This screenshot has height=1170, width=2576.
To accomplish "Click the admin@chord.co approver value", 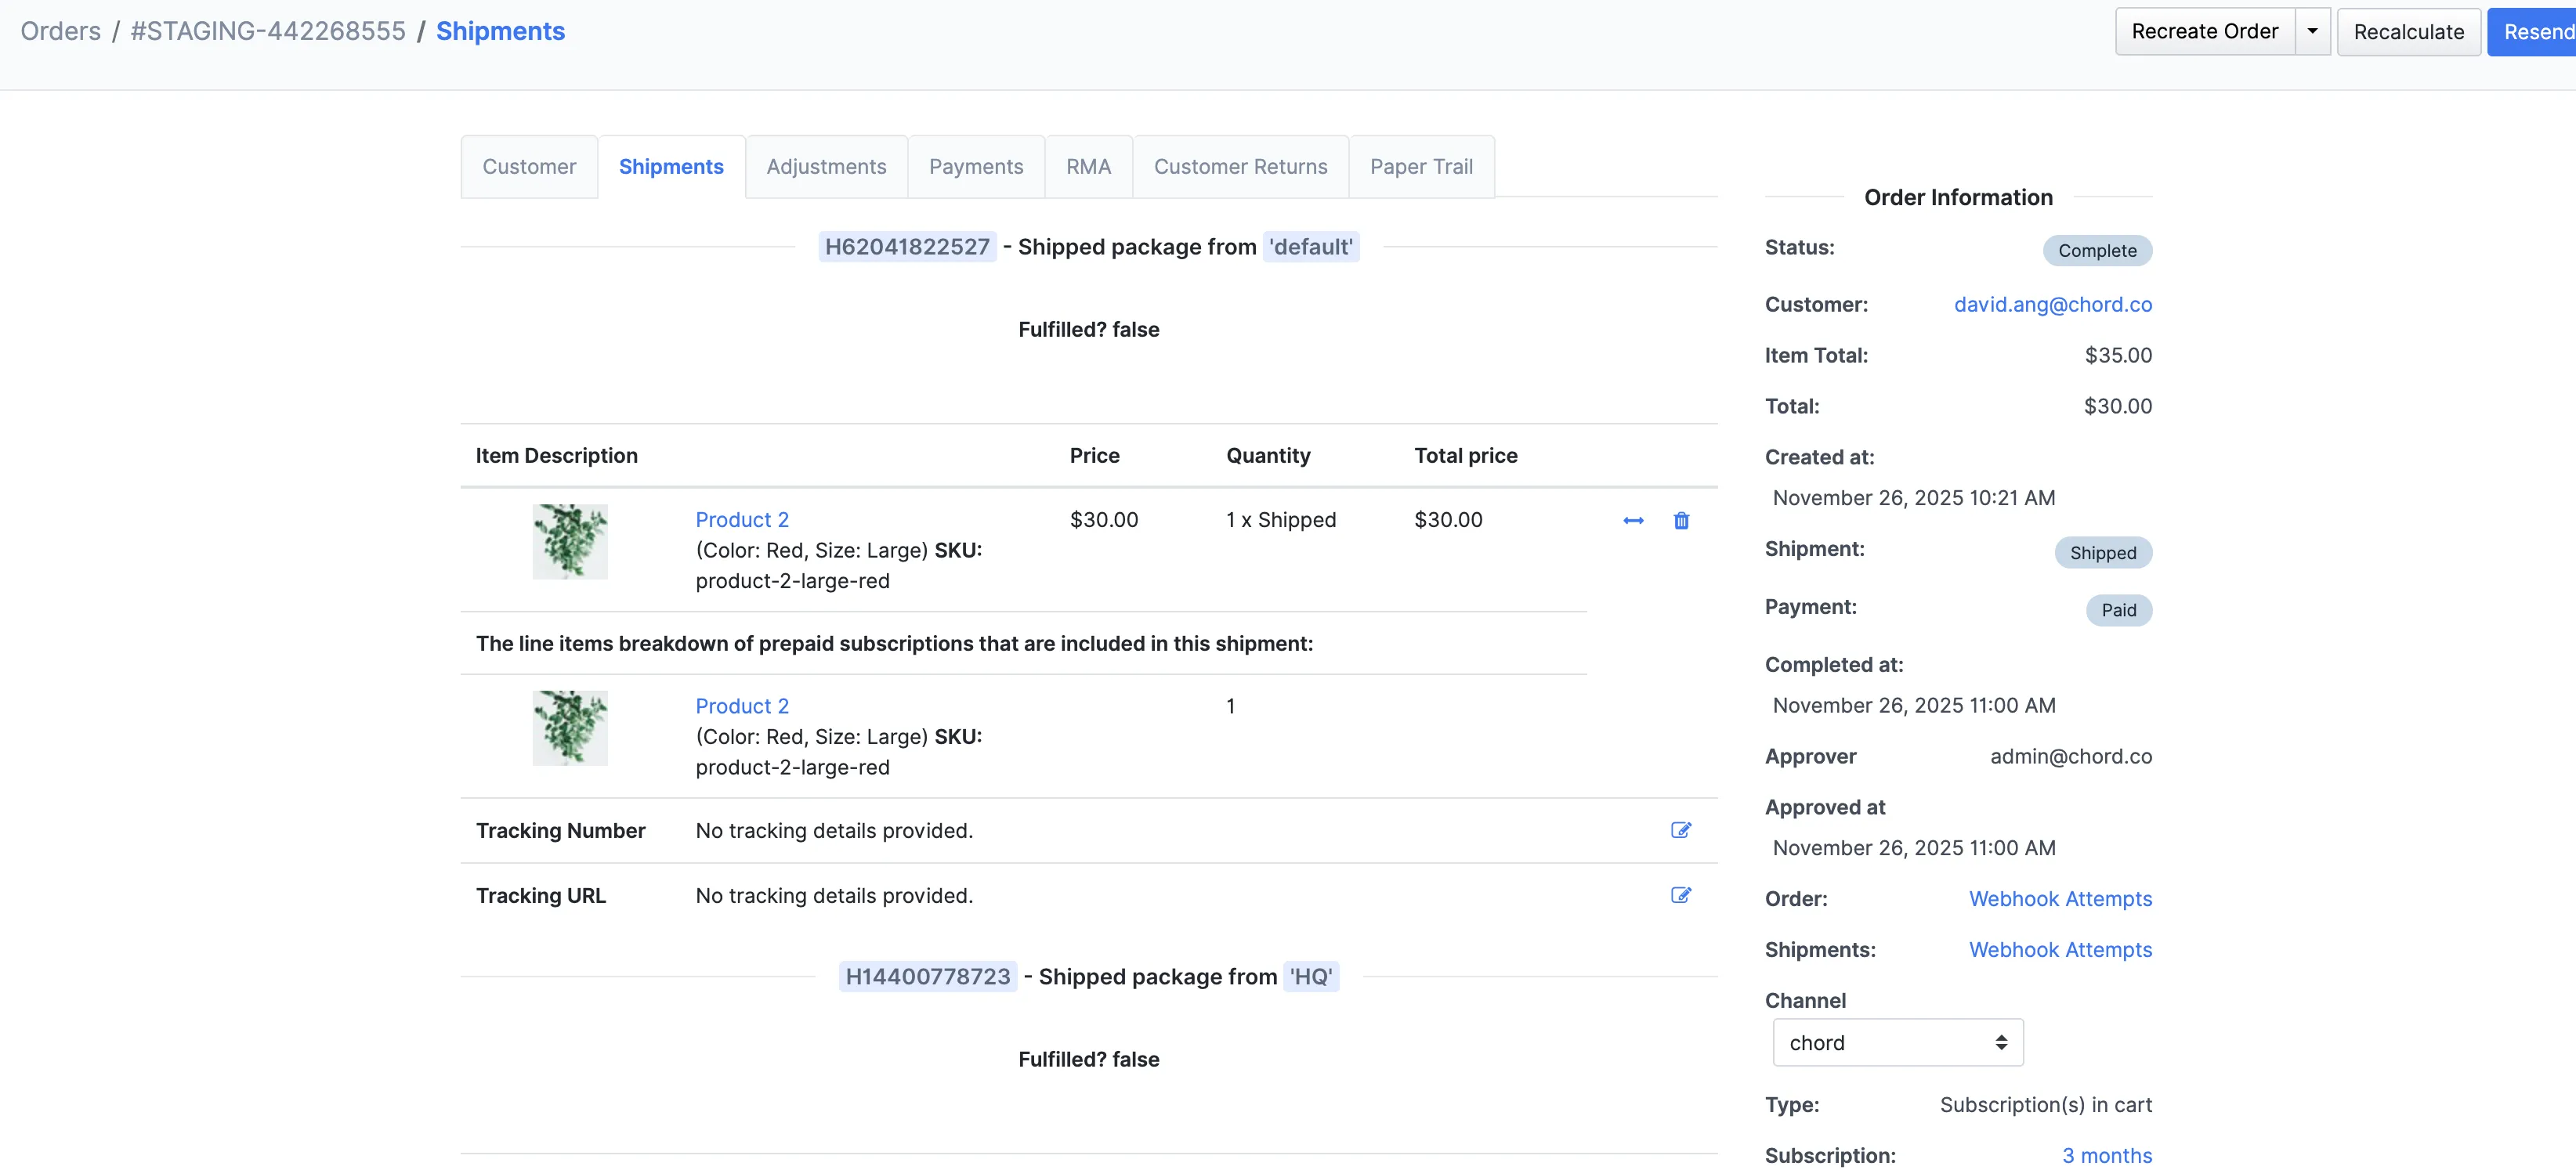I will tap(2071, 756).
